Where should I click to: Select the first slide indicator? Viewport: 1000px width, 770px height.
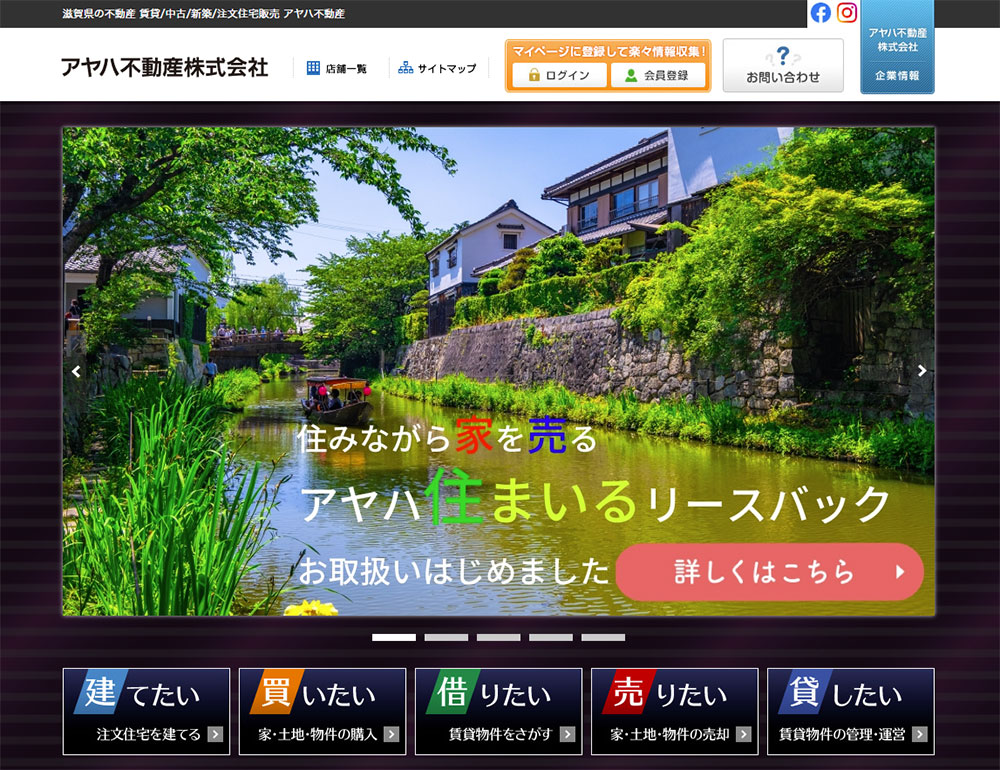(x=394, y=637)
